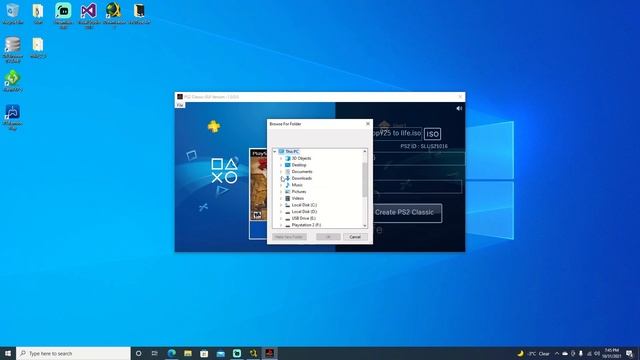This screenshot has height=360, width=640.
Task: Show hidden system tray icons
Action: click(557, 353)
